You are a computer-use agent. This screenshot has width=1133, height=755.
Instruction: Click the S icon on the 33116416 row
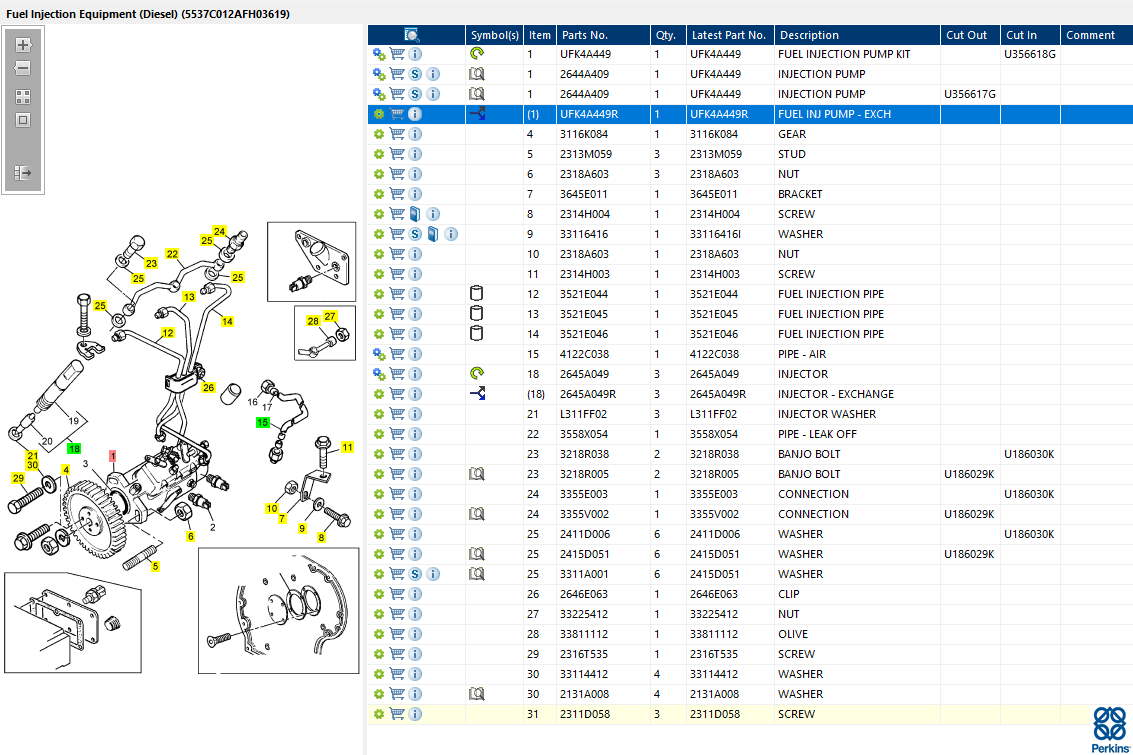coord(415,234)
